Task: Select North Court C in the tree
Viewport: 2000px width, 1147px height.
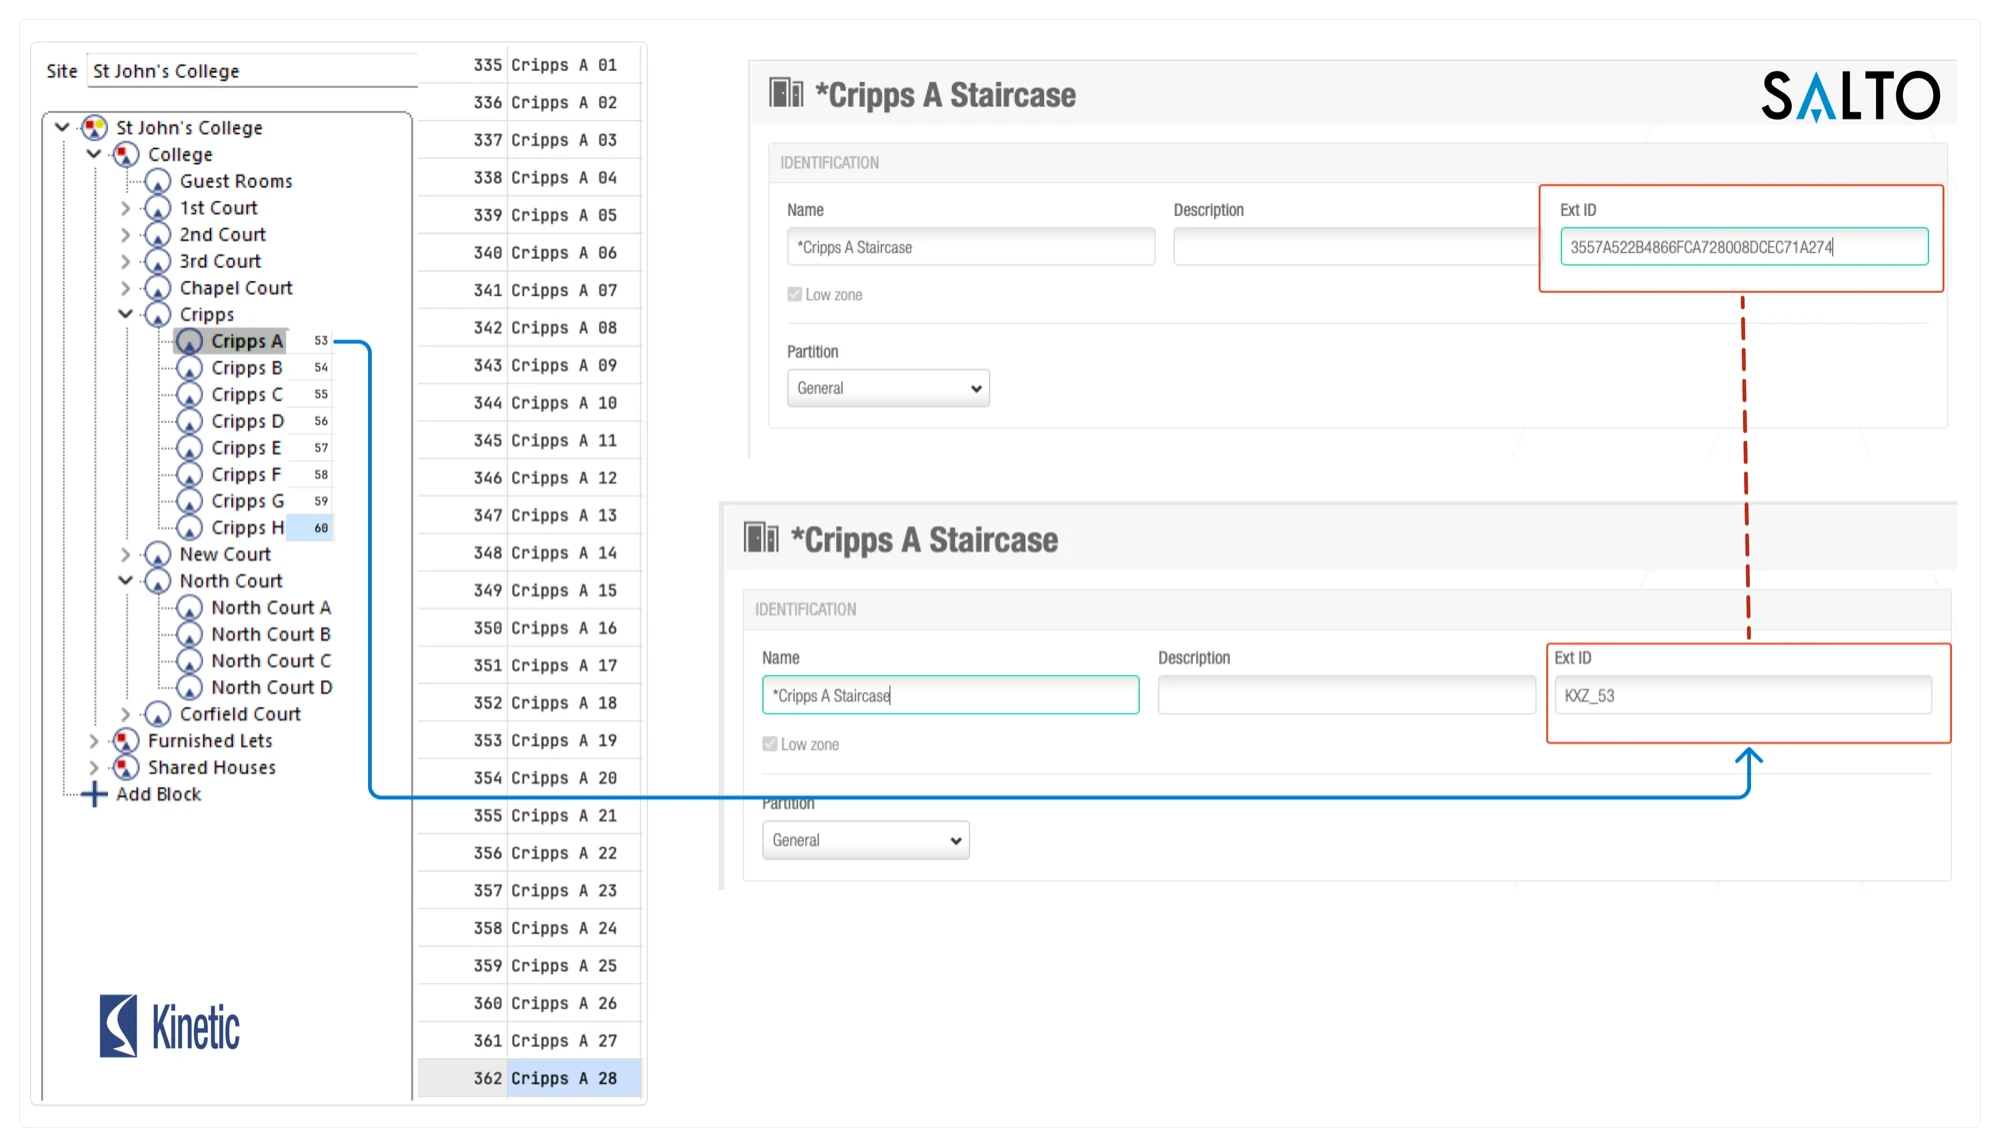Action: [x=270, y=661]
